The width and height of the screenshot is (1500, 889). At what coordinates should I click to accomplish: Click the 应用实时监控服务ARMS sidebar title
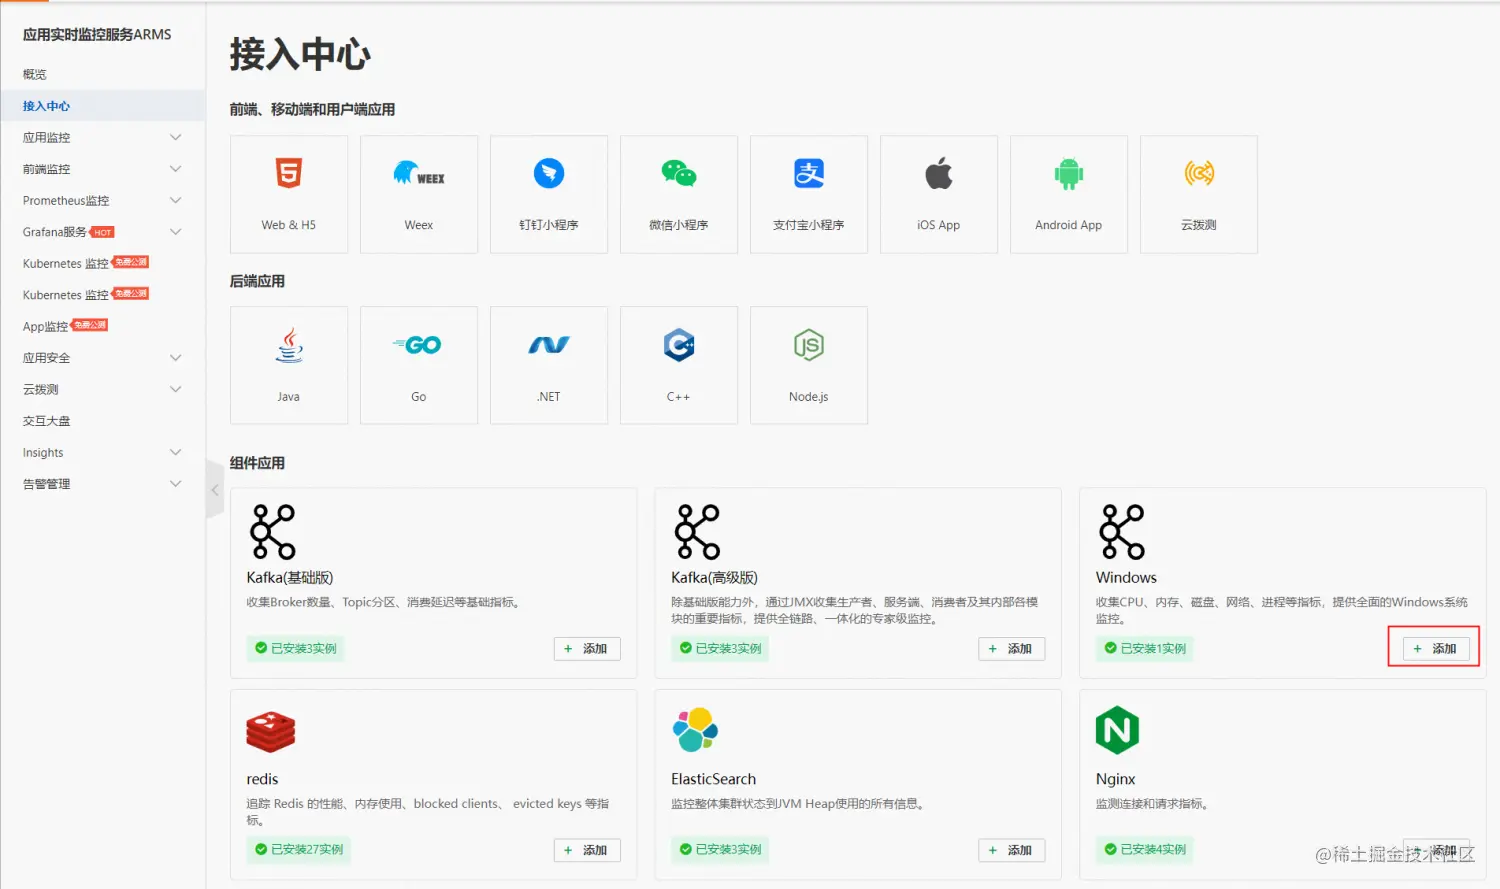click(x=97, y=34)
